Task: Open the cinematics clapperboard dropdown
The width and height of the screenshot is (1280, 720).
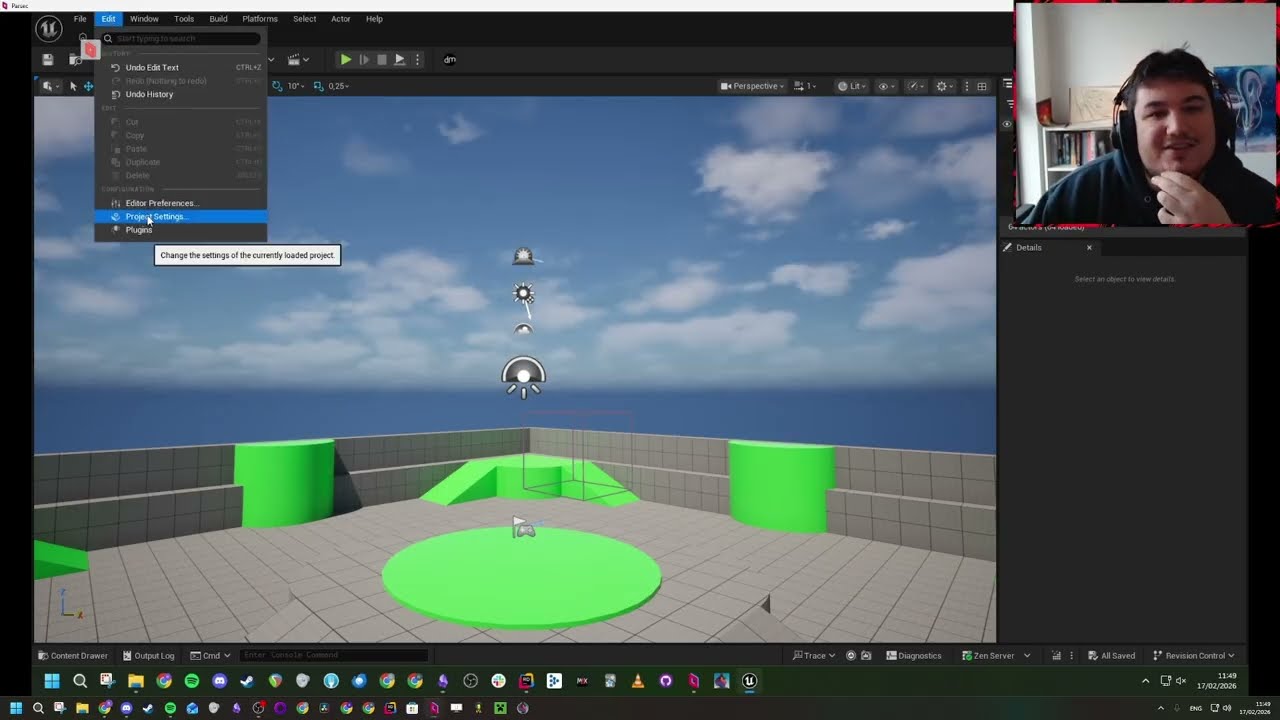Action: pos(298,60)
